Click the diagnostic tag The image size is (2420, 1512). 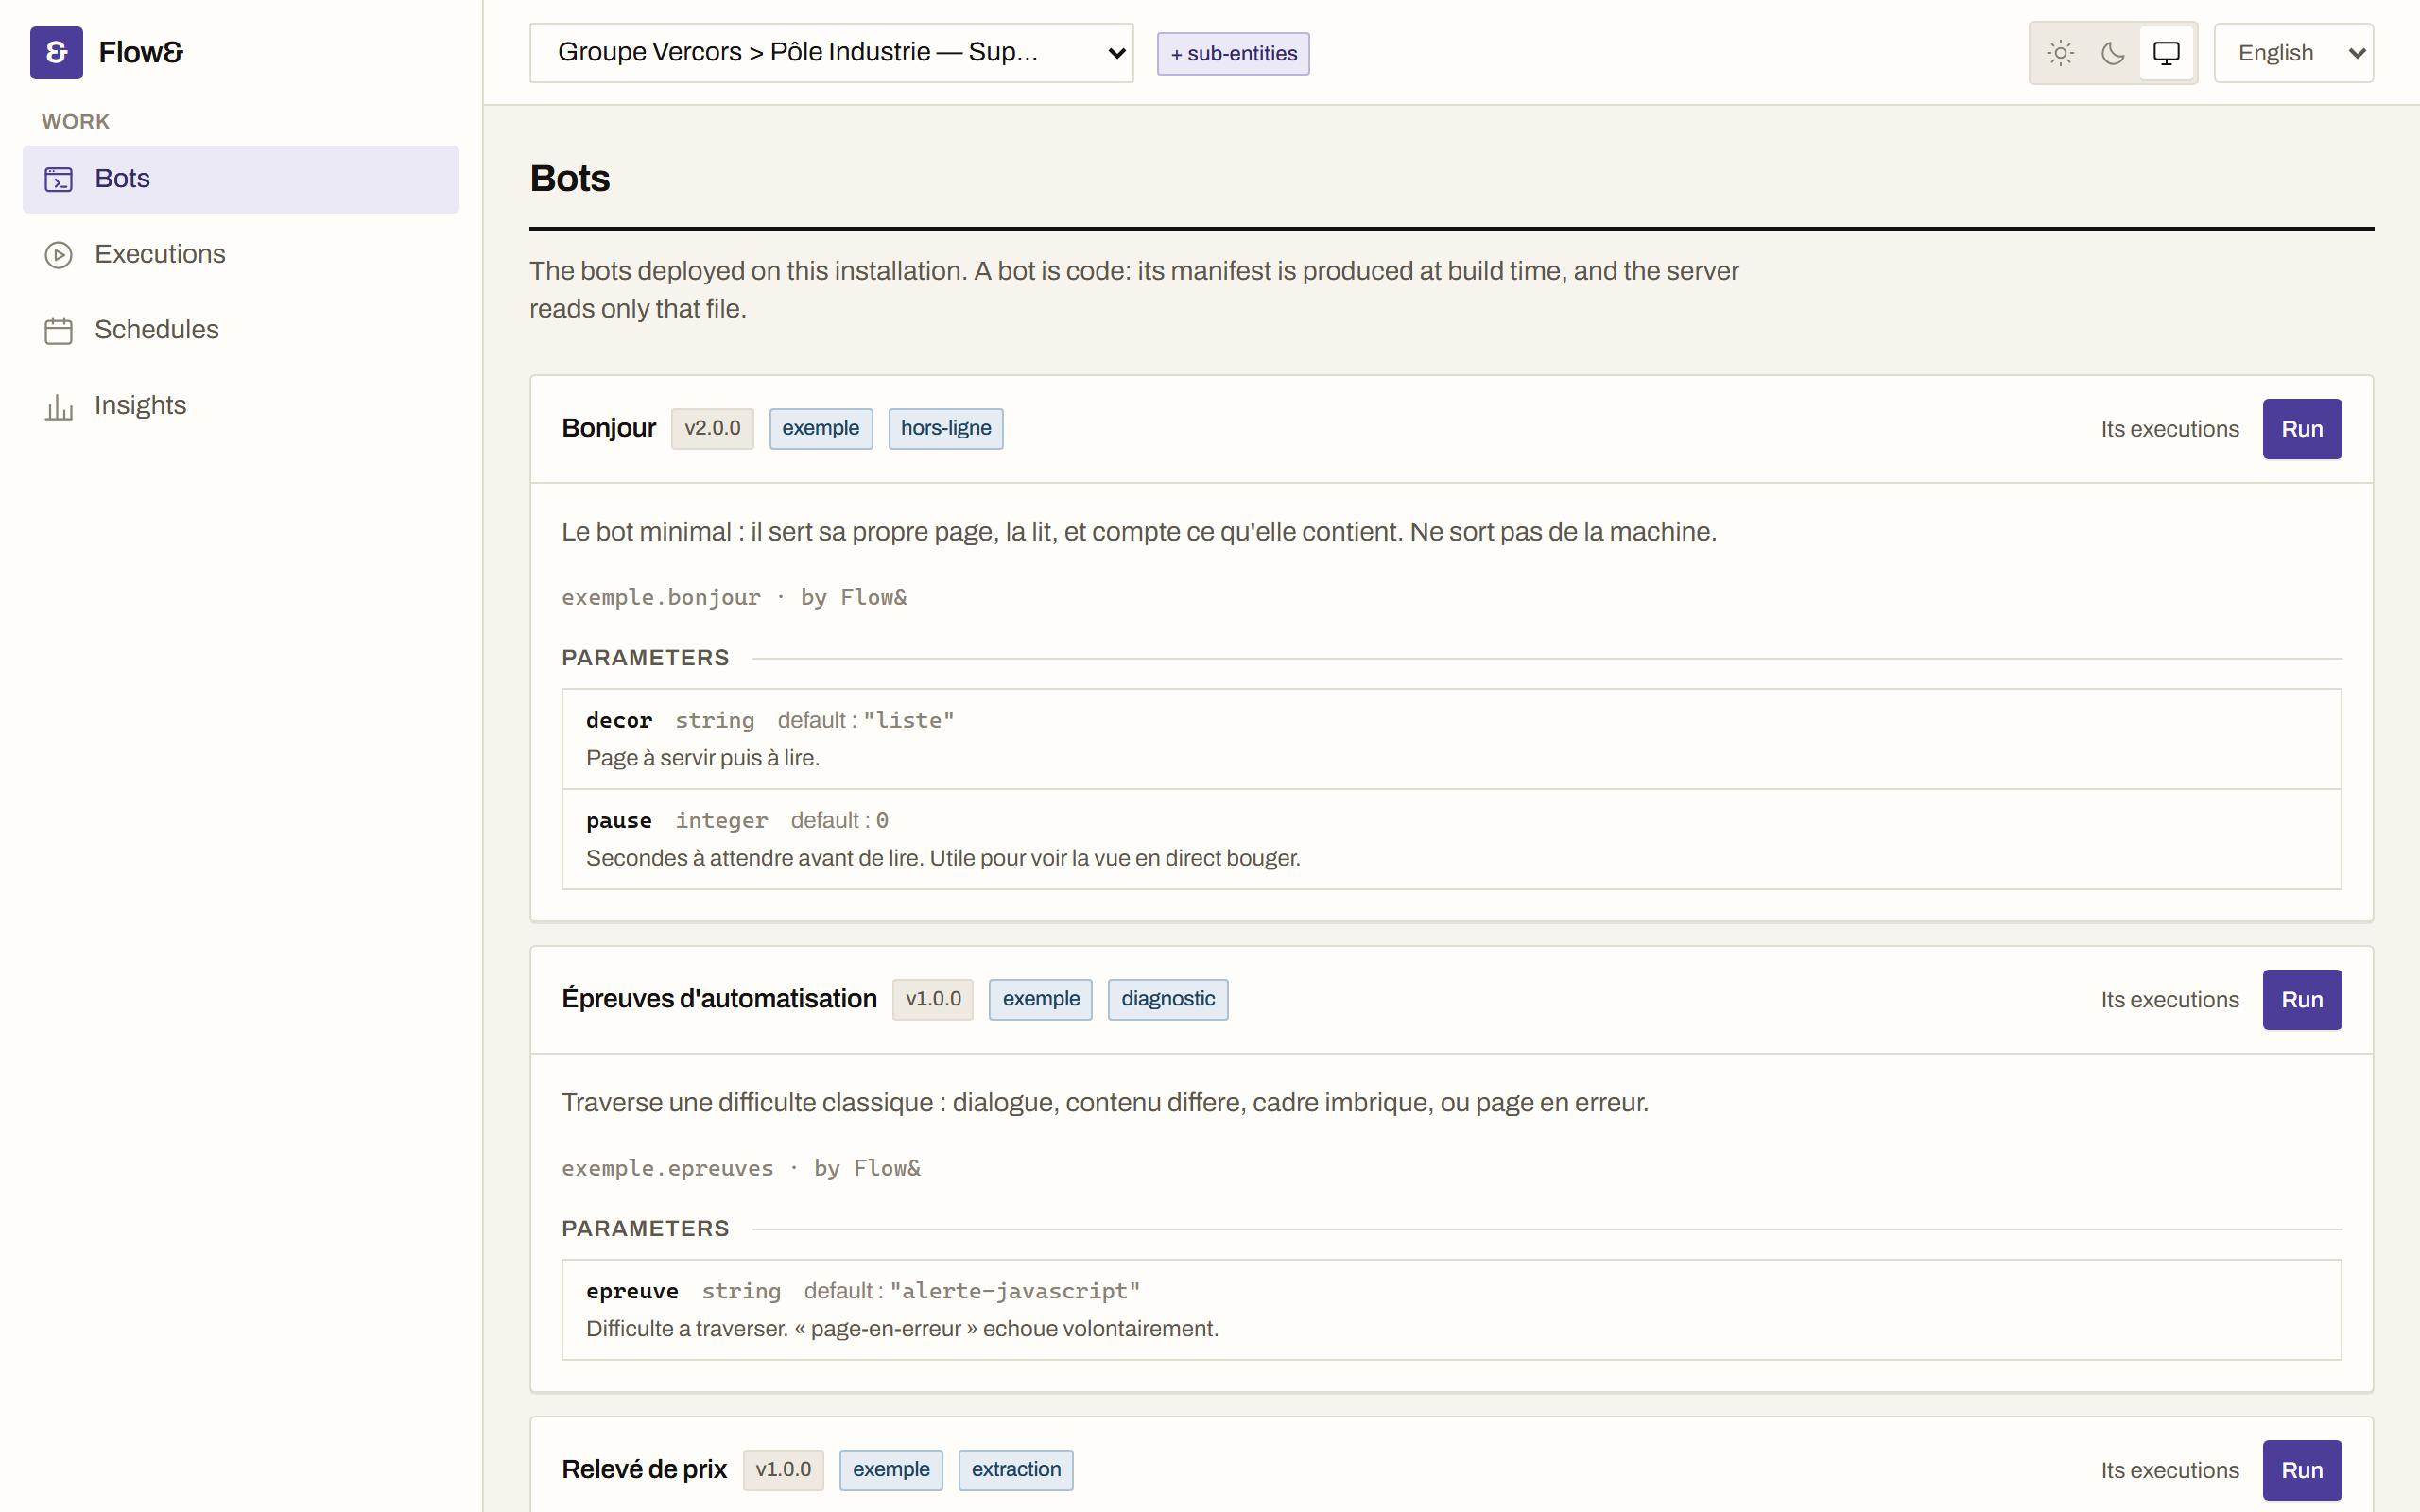(x=1167, y=1000)
